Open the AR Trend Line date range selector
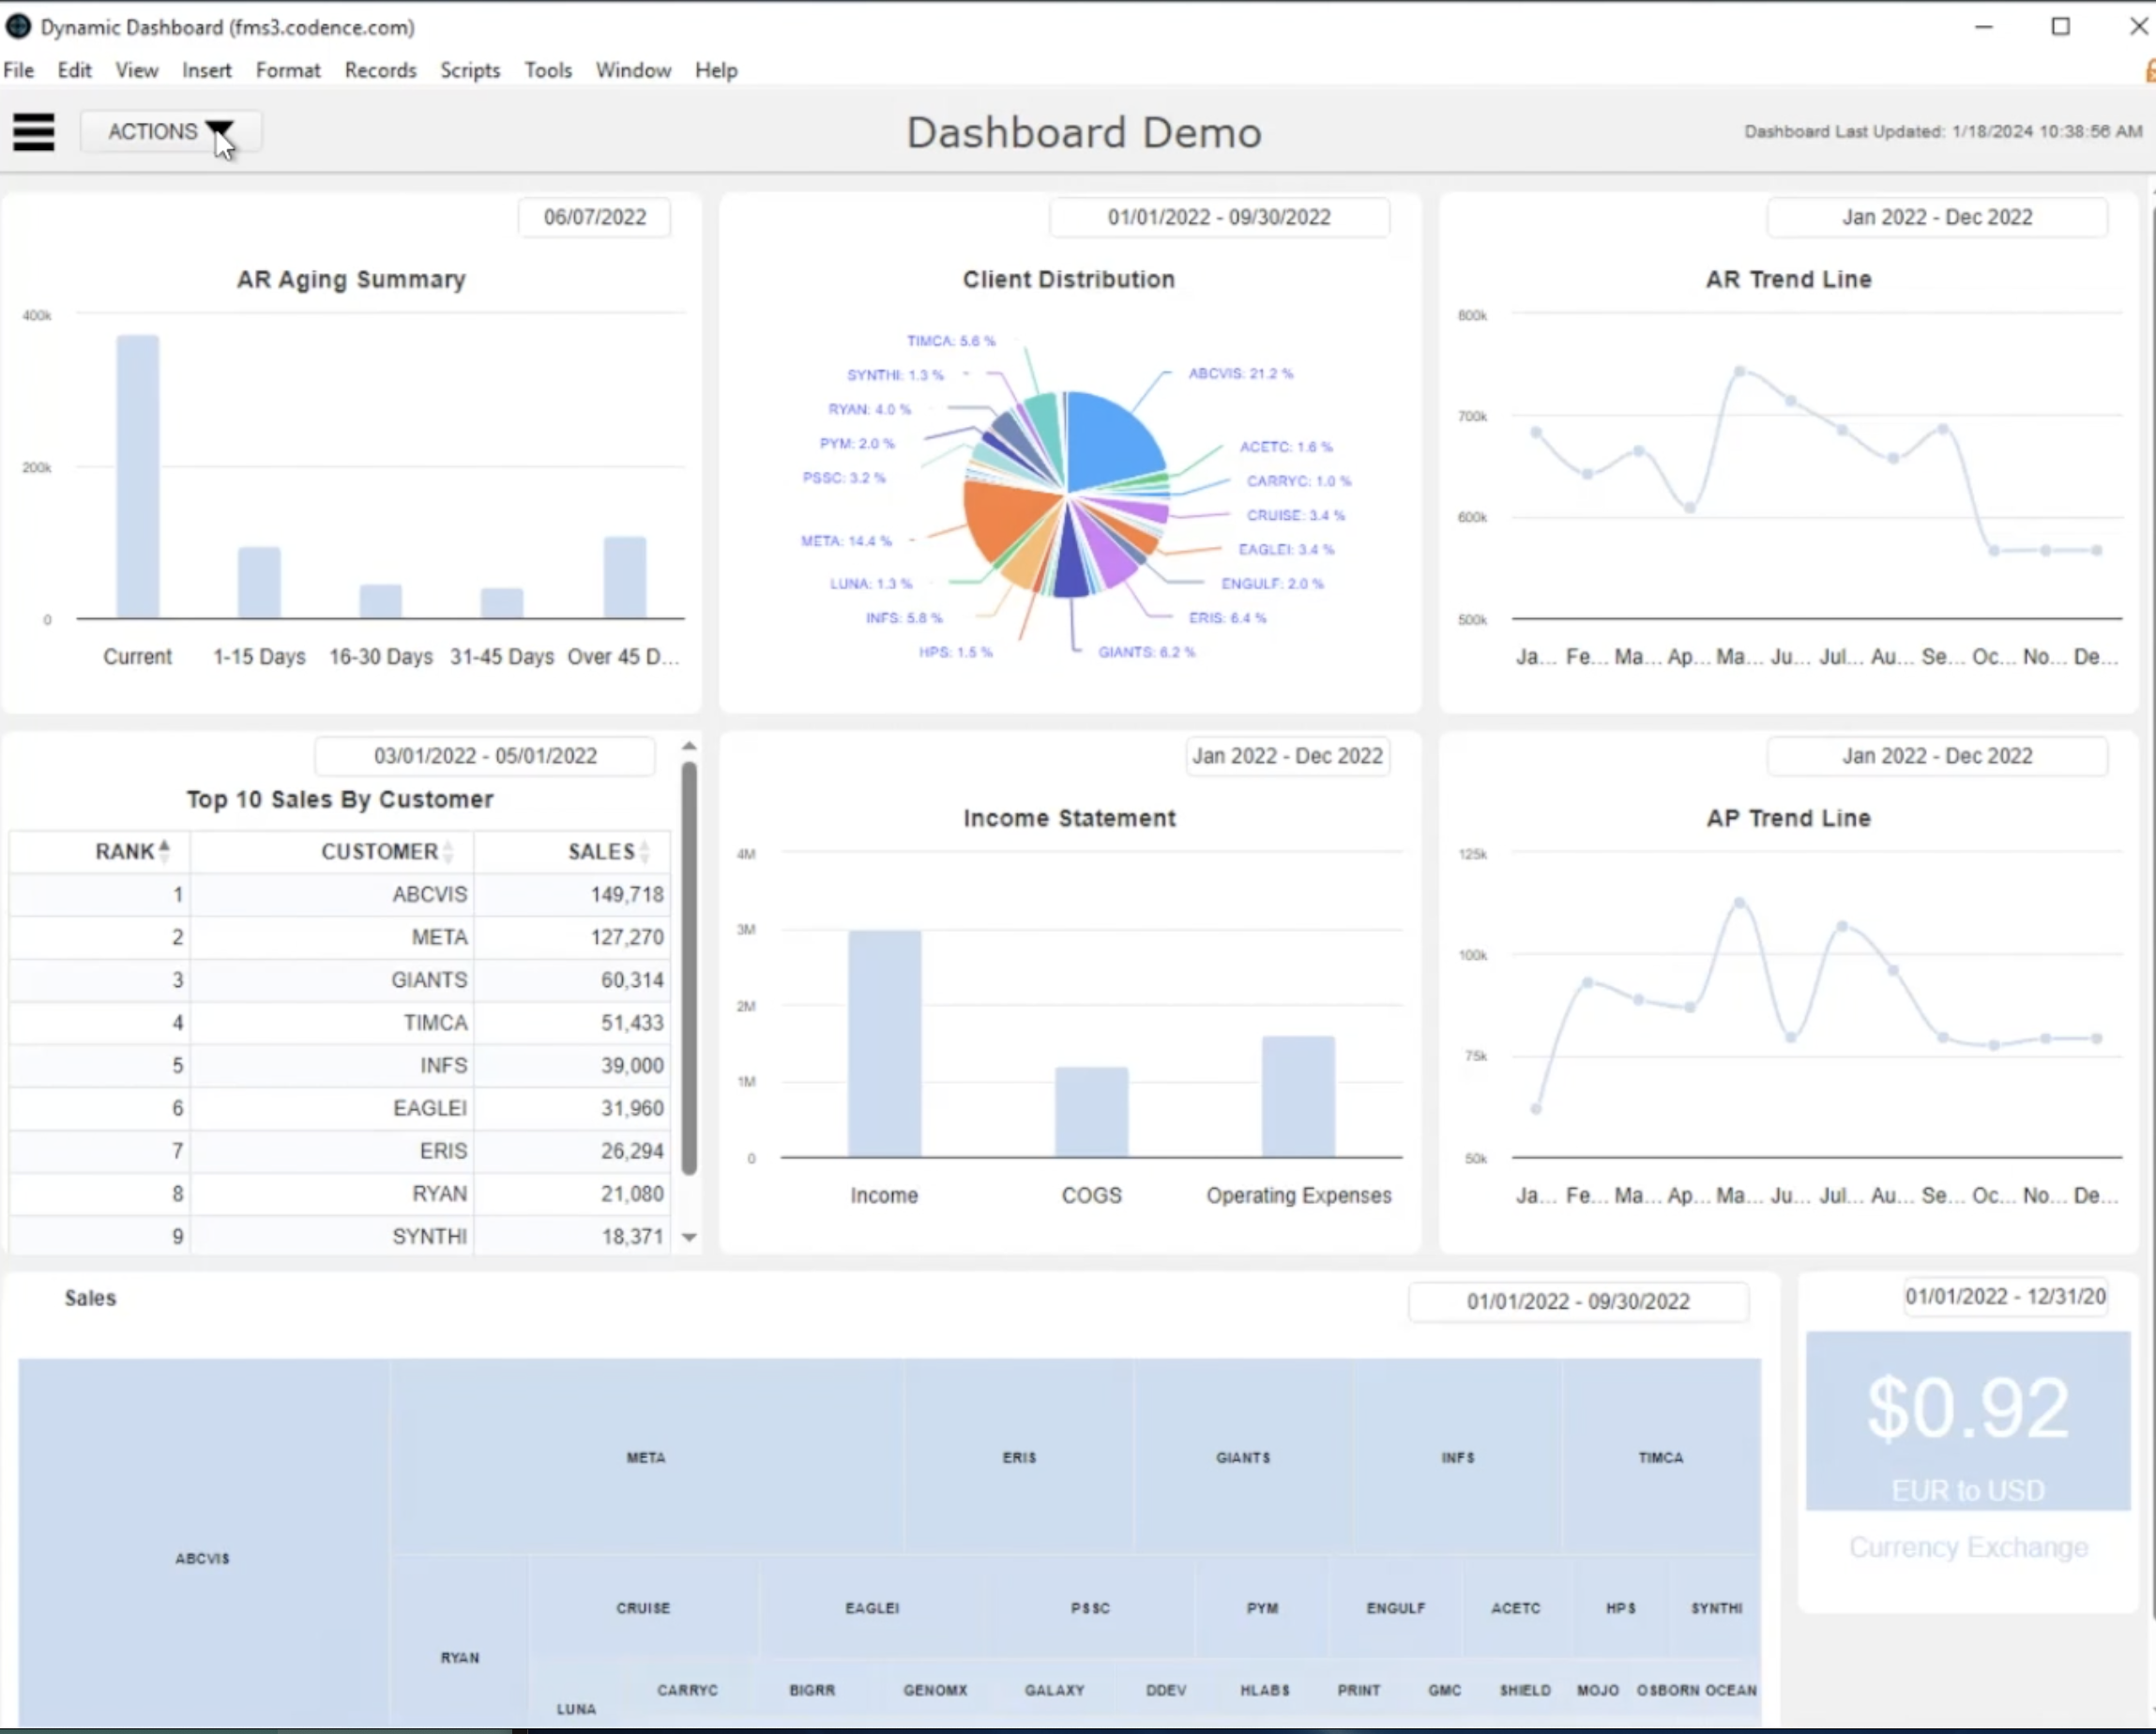This screenshot has height=1734, width=2156. click(1937, 216)
